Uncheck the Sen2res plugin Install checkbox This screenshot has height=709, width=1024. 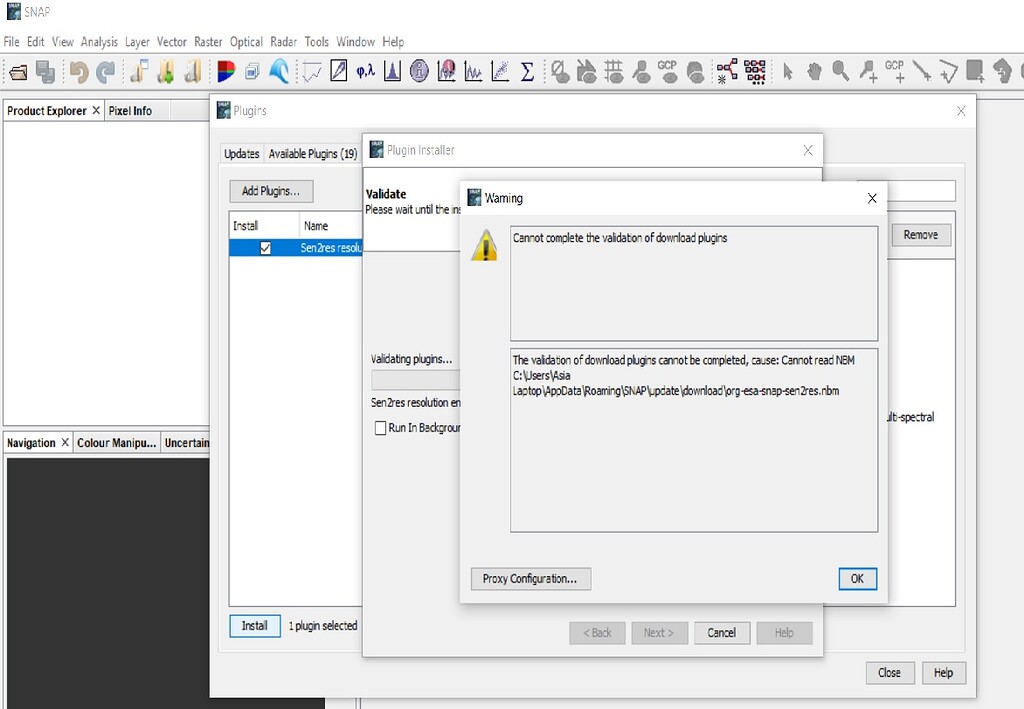click(266, 249)
